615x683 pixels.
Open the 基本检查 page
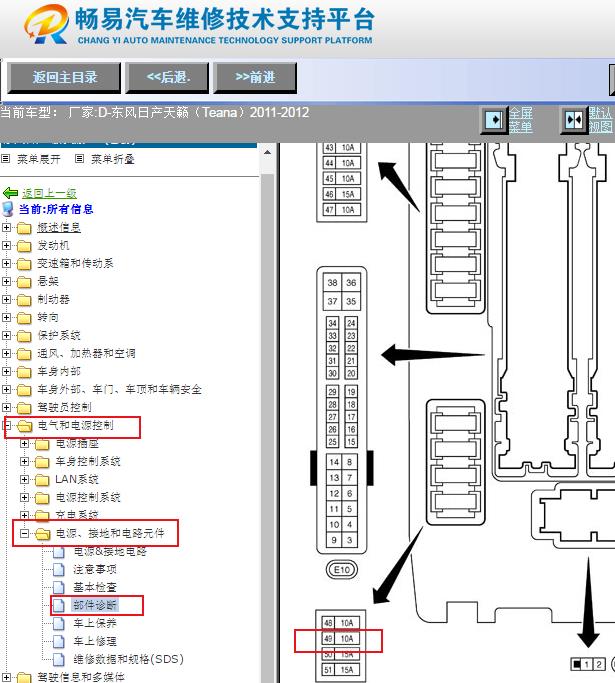point(95,587)
